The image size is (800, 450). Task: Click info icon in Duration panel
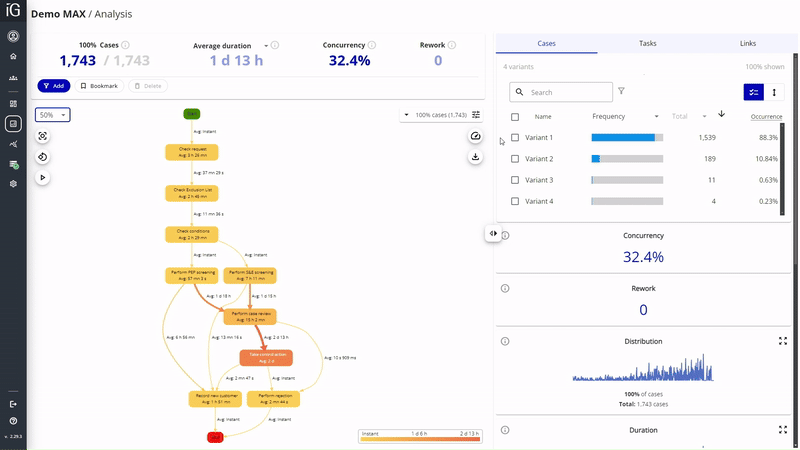coord(505,430)
